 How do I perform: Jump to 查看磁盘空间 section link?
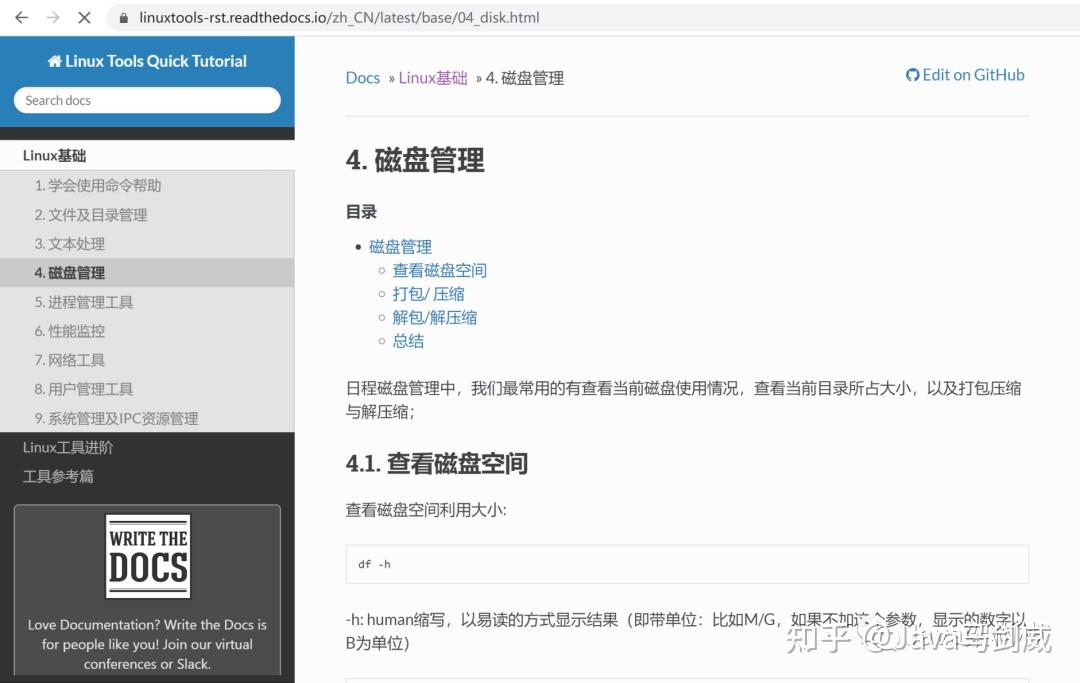(x=439, y=270)
